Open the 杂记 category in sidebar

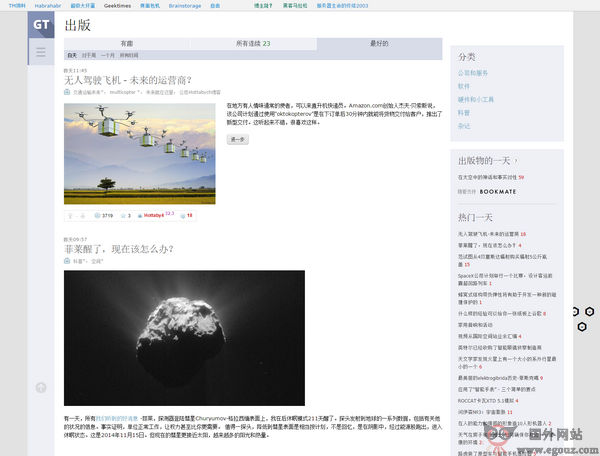tap(464, 126)
